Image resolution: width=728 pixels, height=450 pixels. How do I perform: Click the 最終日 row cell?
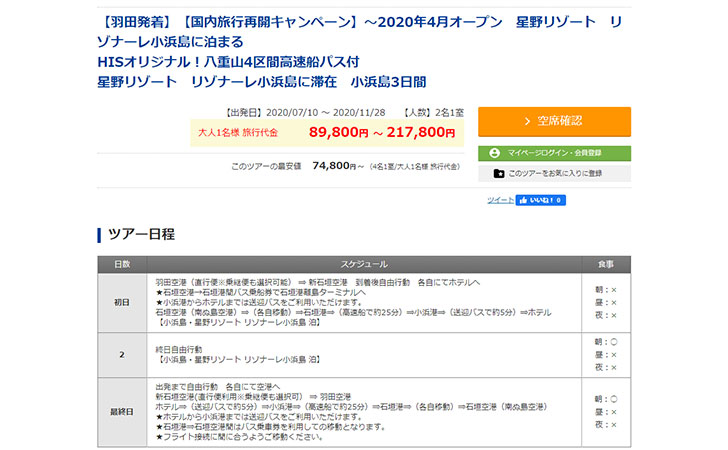coord(122,412)
